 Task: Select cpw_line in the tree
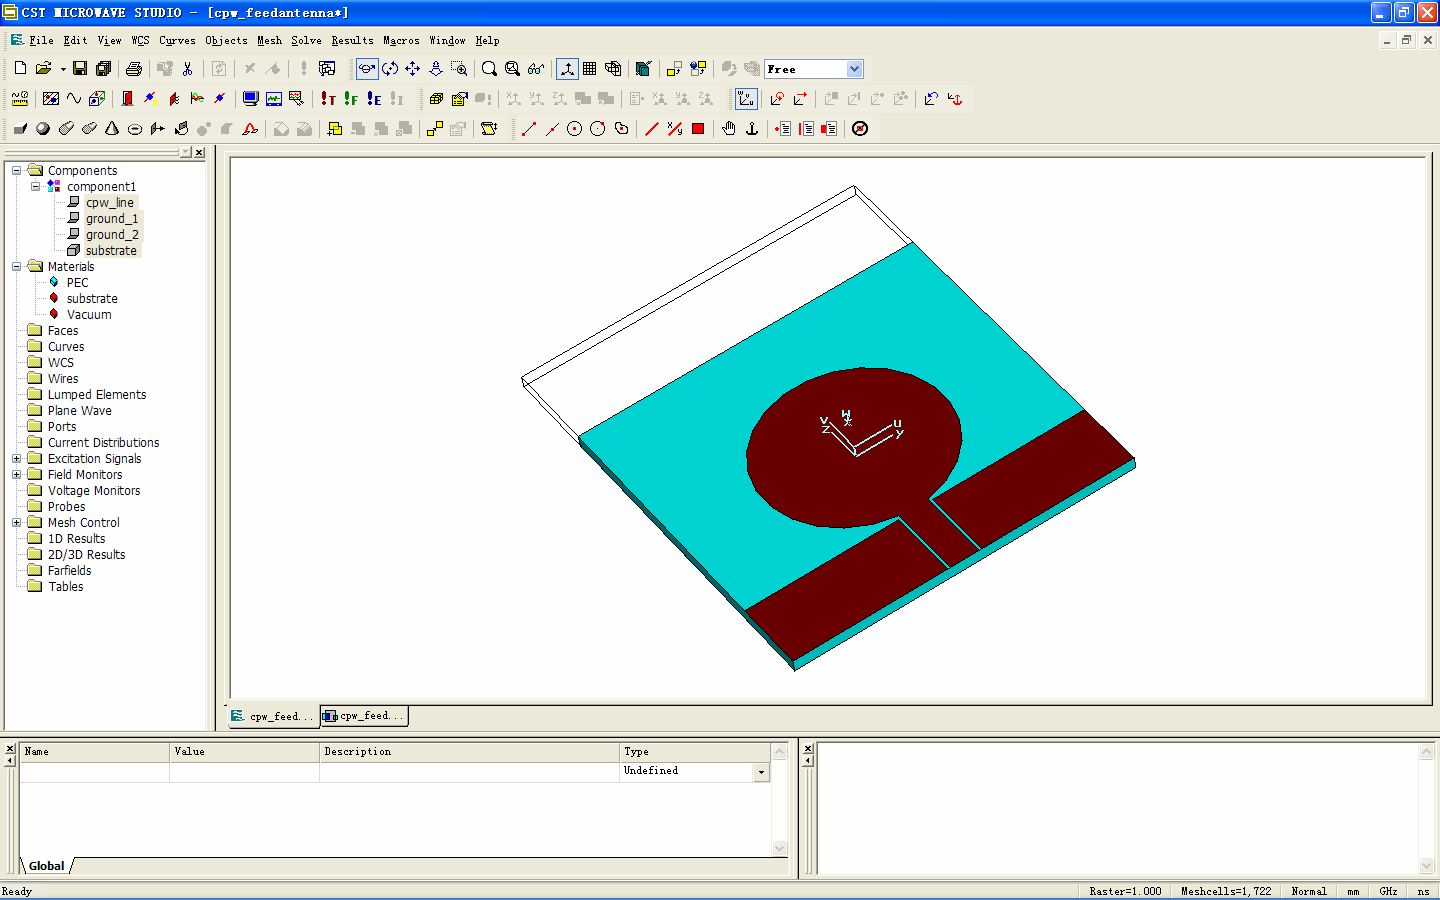(x=109, y=203)
